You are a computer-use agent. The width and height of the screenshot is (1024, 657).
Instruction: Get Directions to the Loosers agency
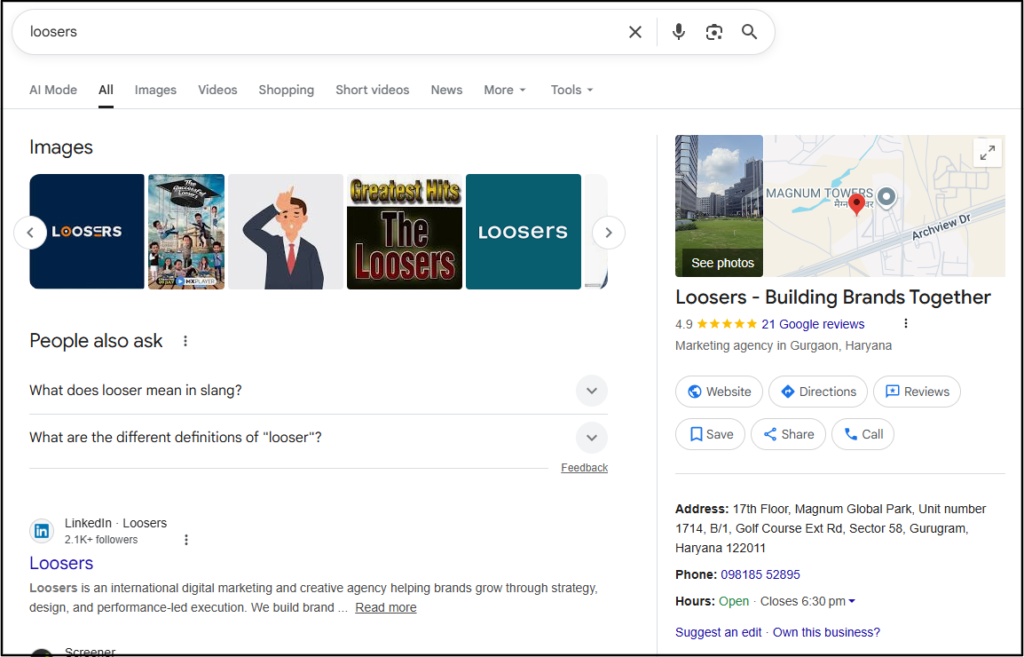click(817, 391)
